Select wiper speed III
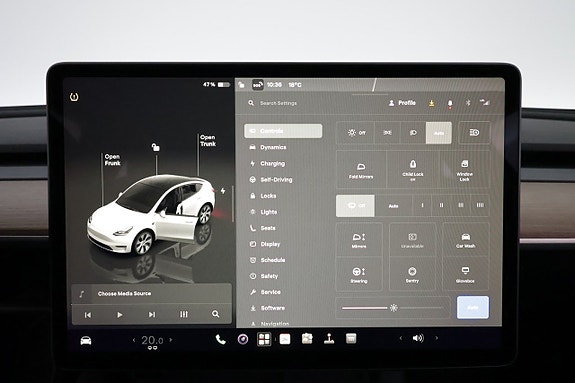 (461, 206)
